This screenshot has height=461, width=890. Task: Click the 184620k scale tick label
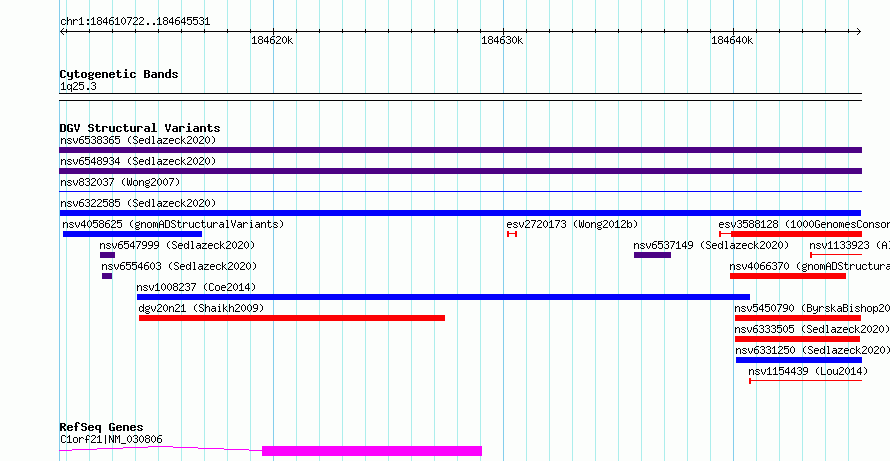point(272,40)
